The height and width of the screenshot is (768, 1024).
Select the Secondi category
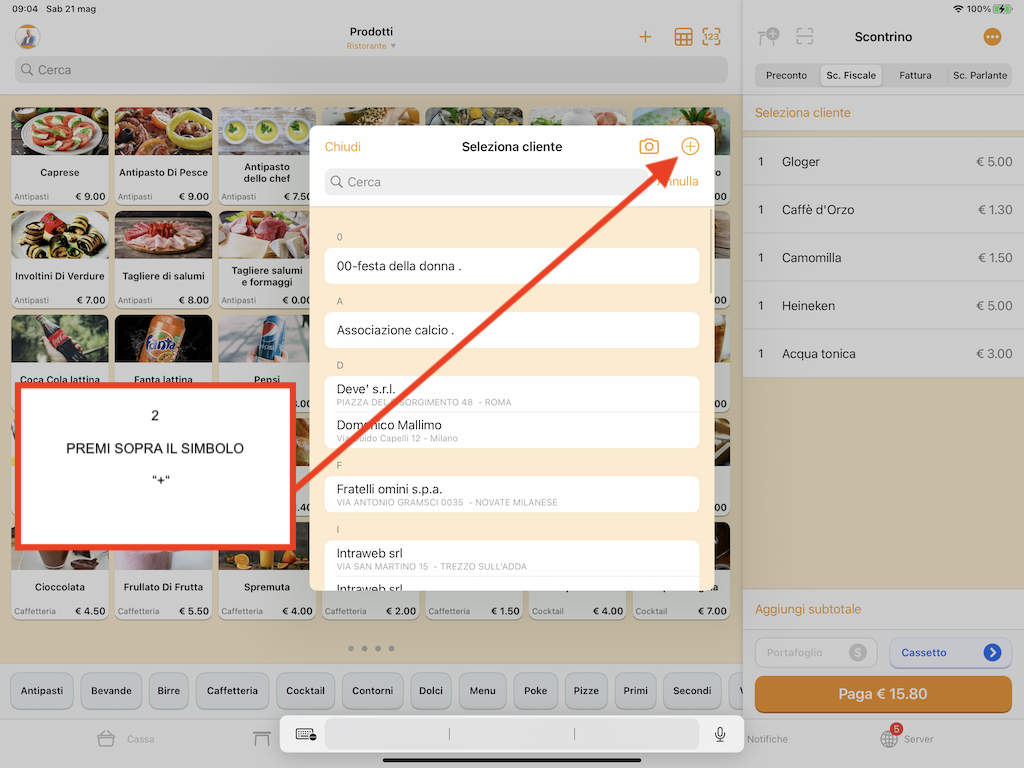tap(692, 691)
